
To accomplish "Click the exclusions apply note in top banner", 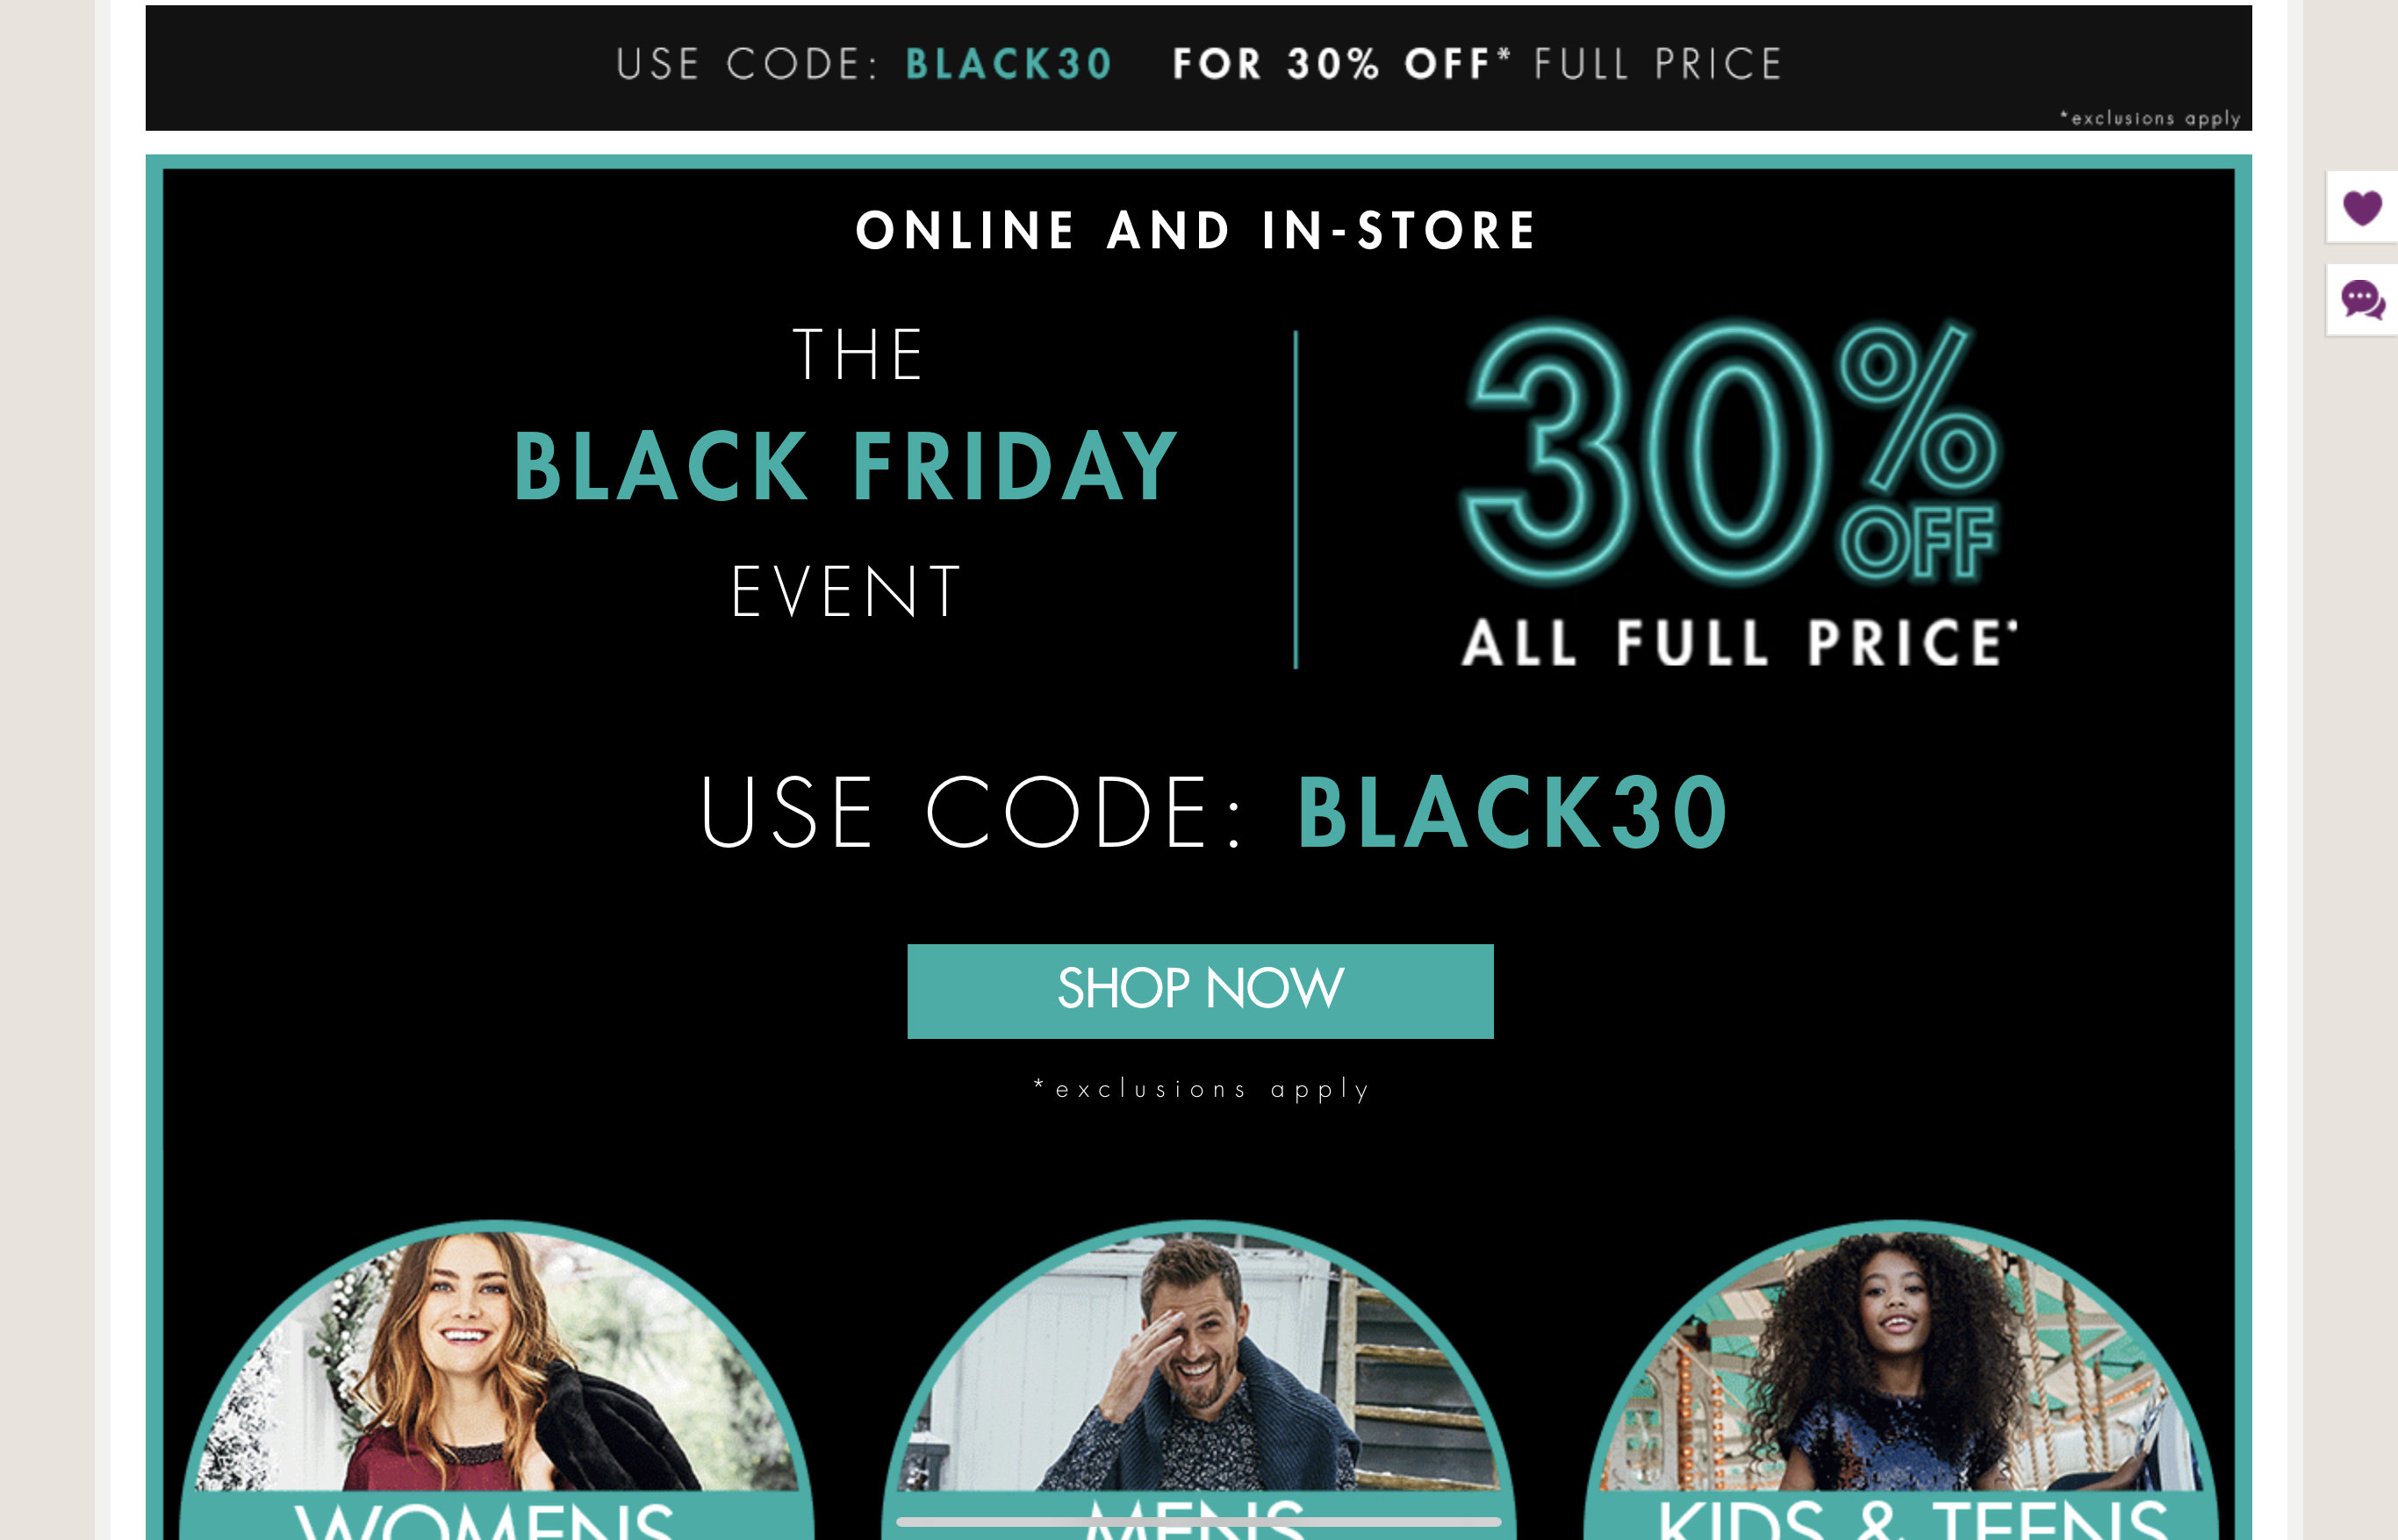I will [2150, 118].
